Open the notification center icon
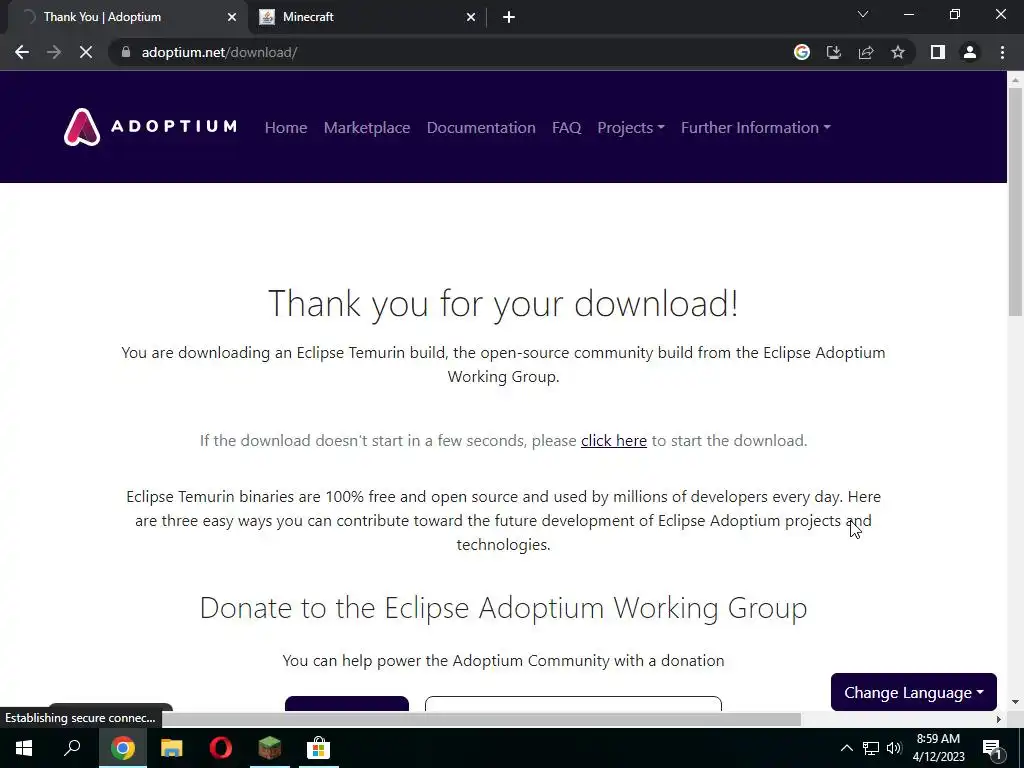The width and height of the screenshot is (1024, 768). pyautogui.click(x=992, y=748)
